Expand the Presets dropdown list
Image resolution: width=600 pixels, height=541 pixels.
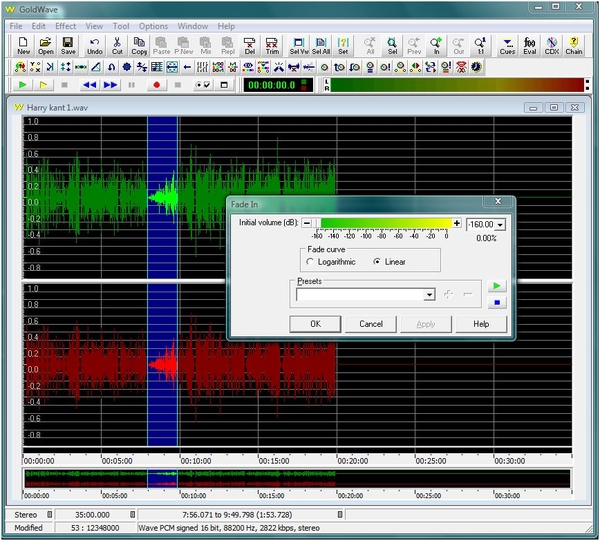429,295
